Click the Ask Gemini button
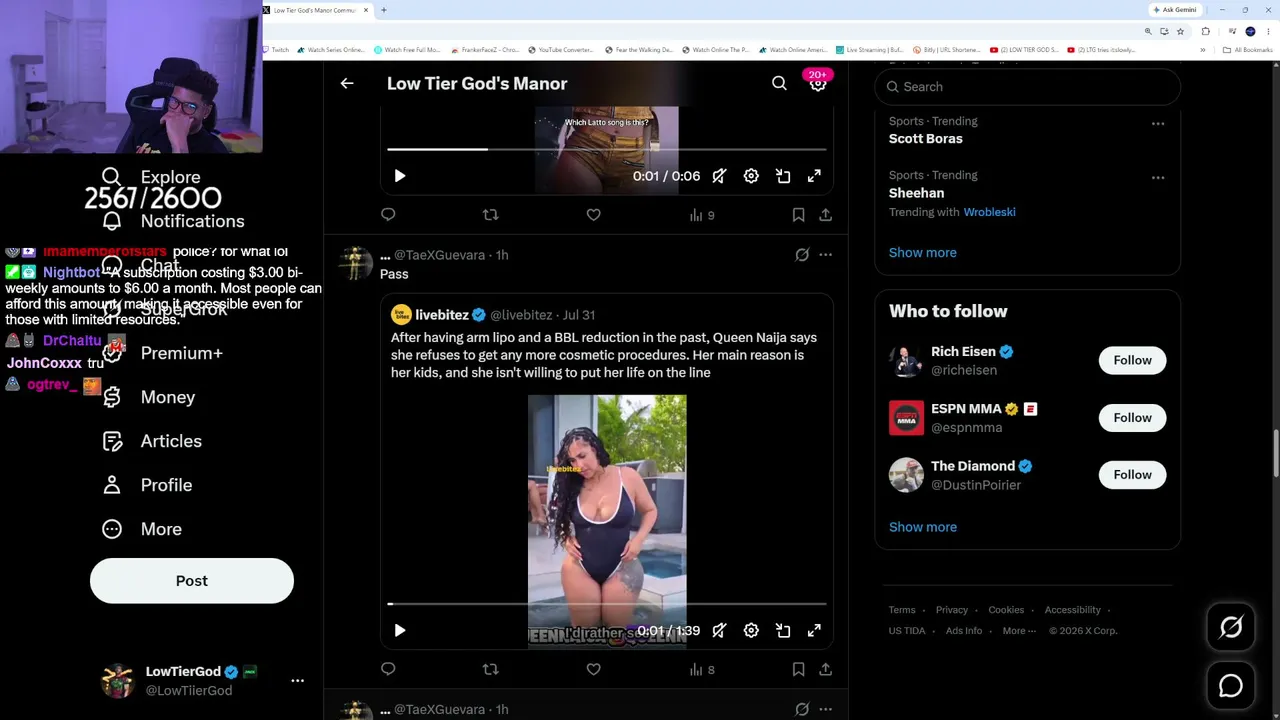1280x720 pixels. coord(1175,10)
